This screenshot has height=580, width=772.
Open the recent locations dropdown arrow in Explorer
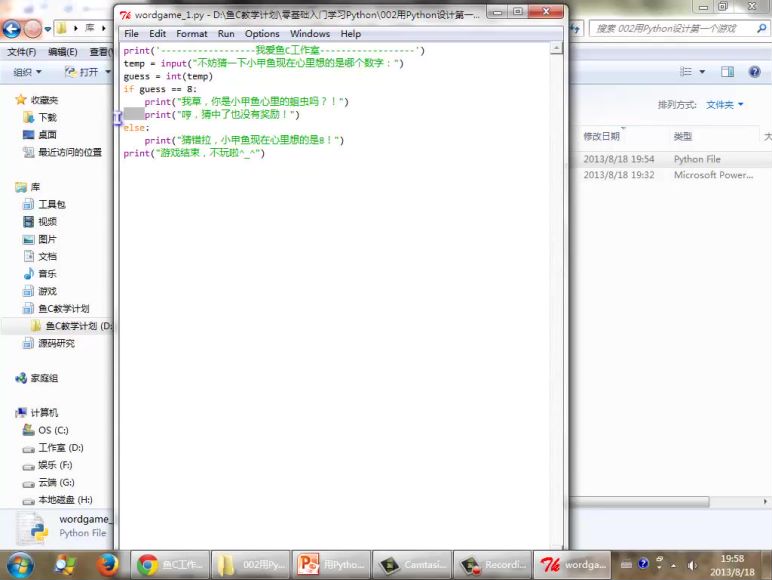tap(48, 29)
